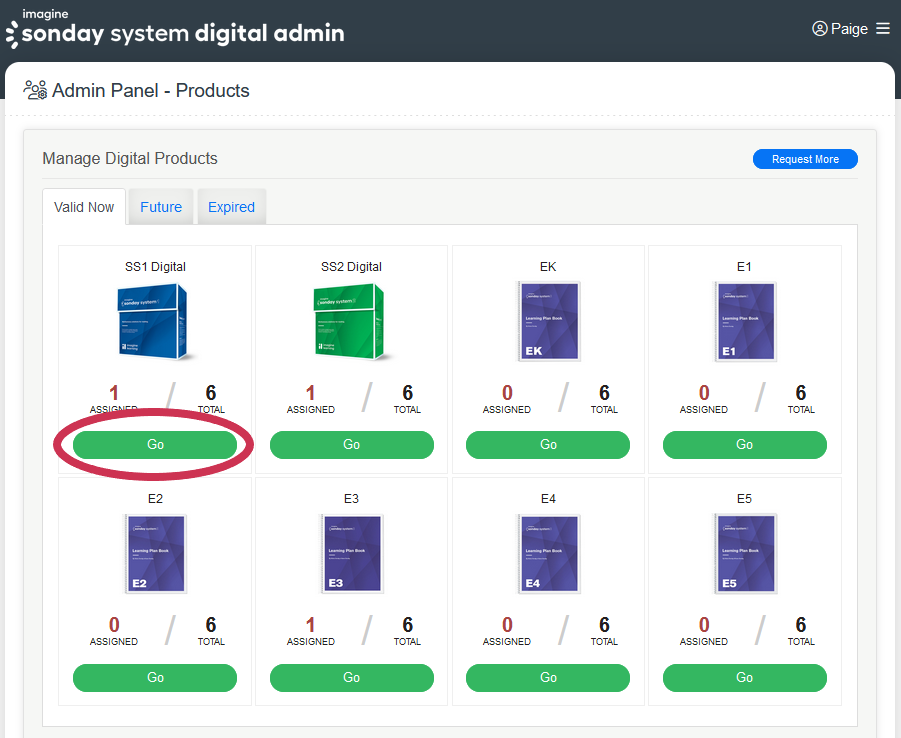This screenshot has width=901, height=738.
Task: Open the hamburger menu icon
Action: (x=882, y=29)
